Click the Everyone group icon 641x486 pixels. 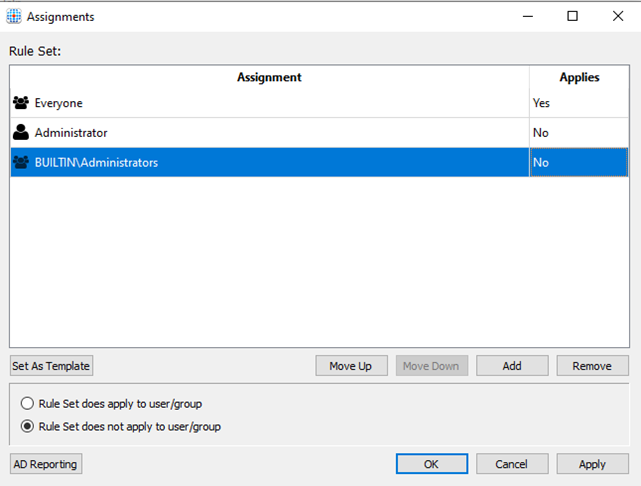click(x=21, y=103)
